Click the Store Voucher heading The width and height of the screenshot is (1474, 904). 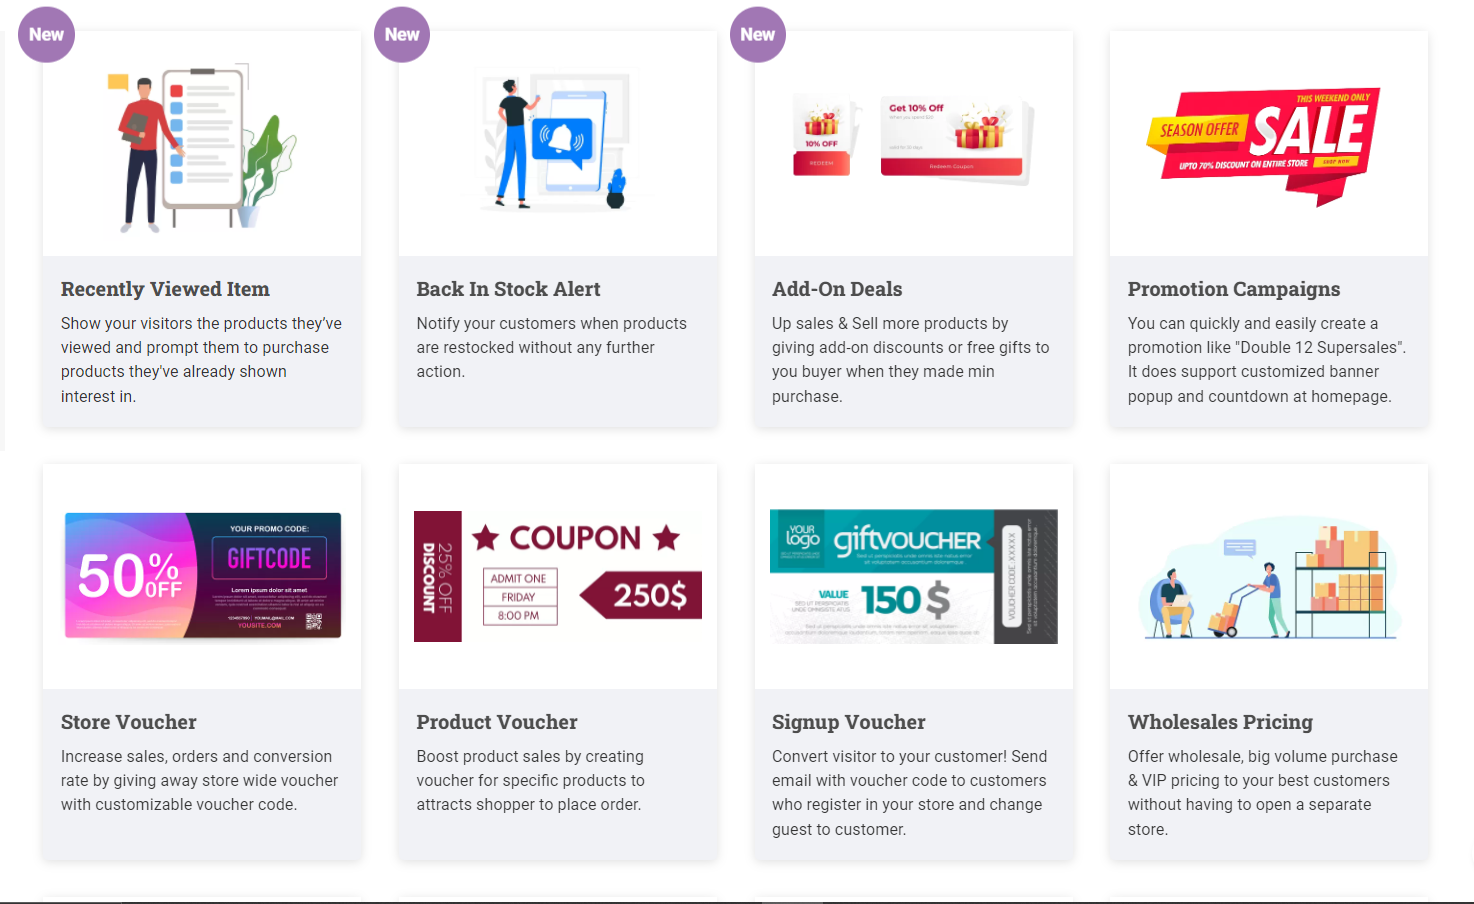click(129, 722)
